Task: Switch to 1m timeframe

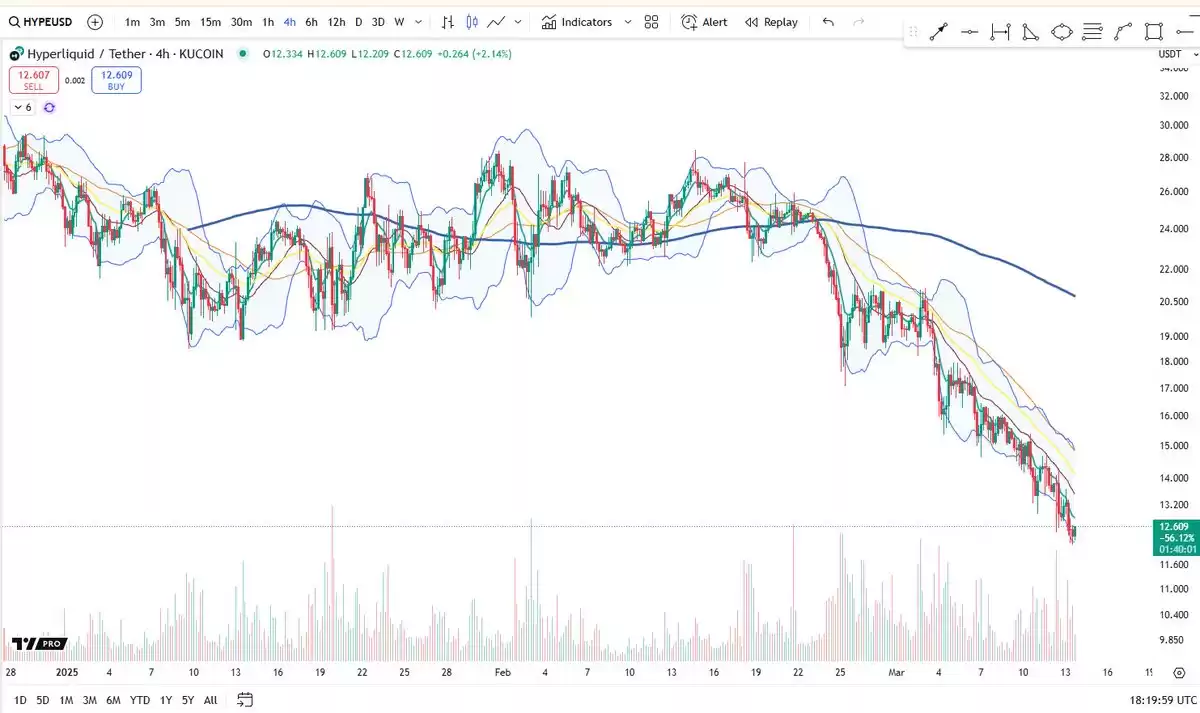Action: (x=132, y=21)
